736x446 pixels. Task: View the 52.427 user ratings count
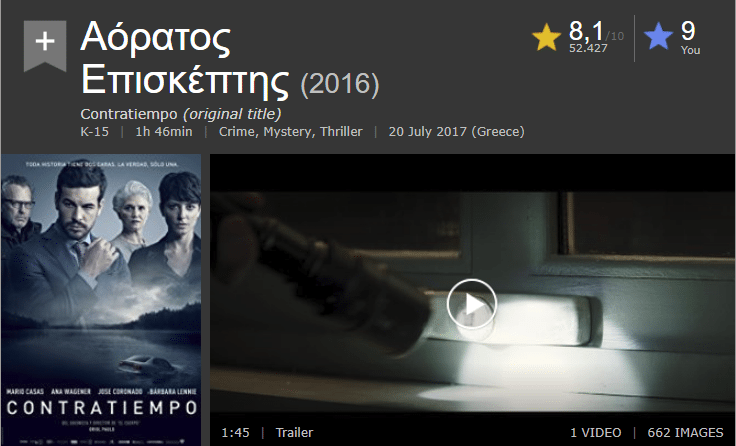click(x=588, y=48)
